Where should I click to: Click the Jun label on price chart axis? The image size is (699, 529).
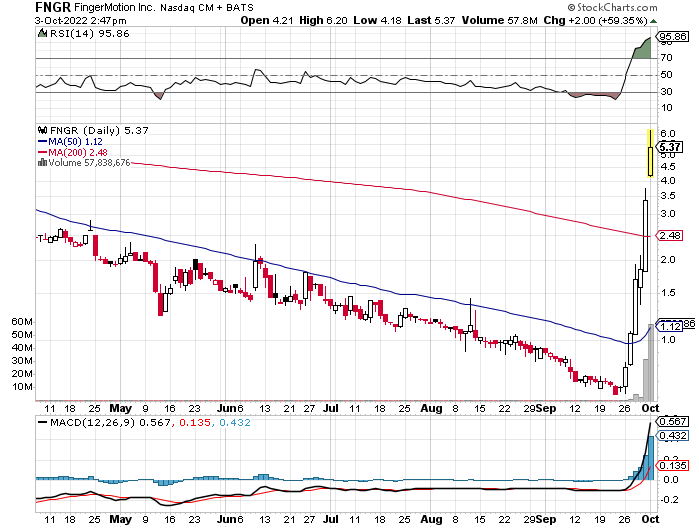point(227,408)
